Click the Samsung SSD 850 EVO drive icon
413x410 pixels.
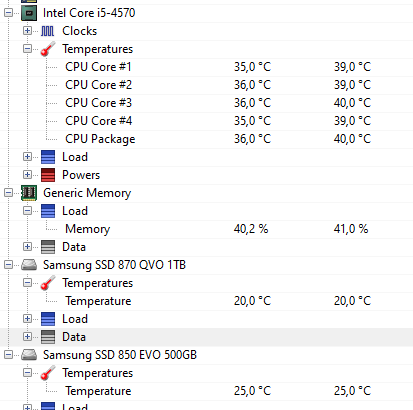(x=29, y=355)
